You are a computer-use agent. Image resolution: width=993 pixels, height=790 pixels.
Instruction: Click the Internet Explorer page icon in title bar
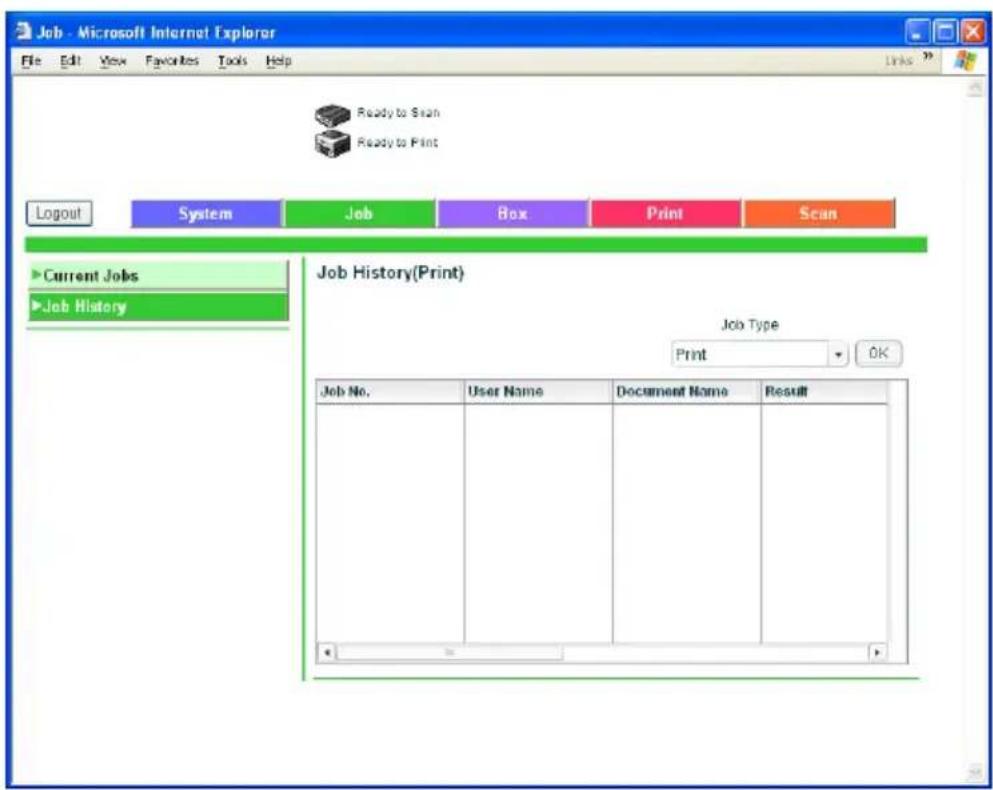tap(23, 31)
